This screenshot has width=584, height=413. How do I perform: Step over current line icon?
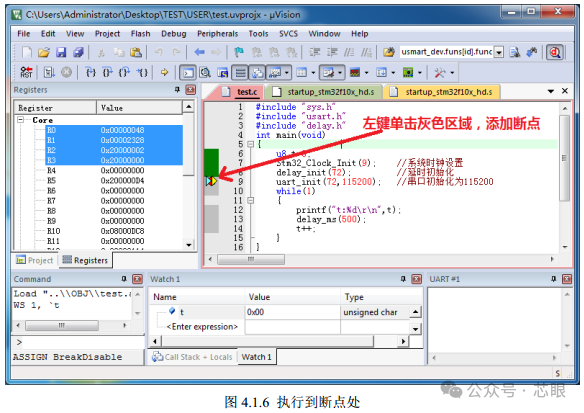108,72
